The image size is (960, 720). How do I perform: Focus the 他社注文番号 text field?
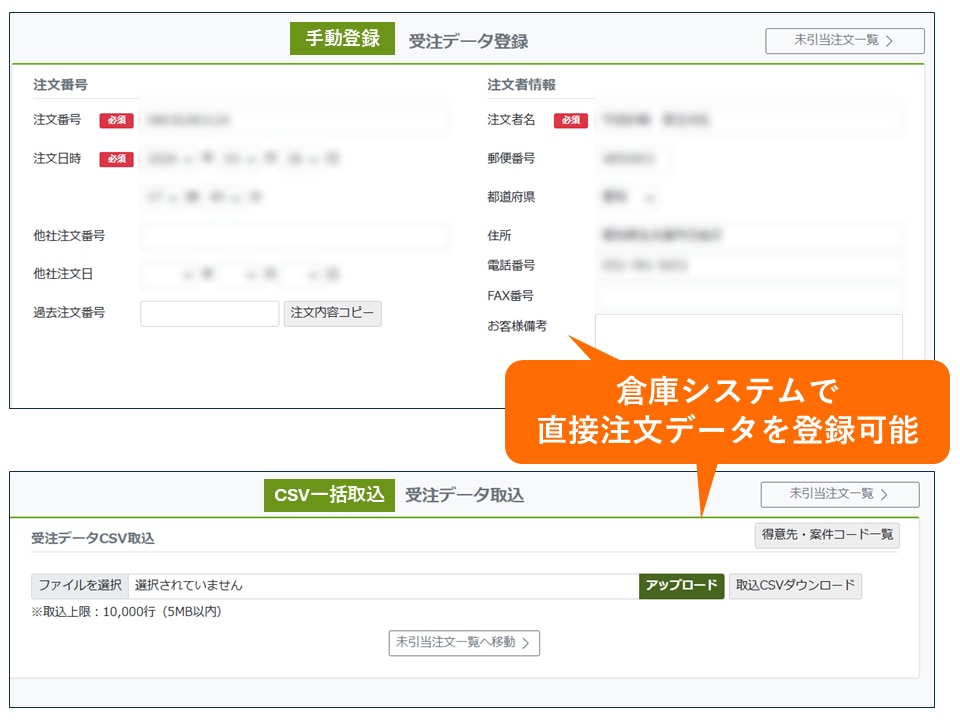tap(294, 237)
